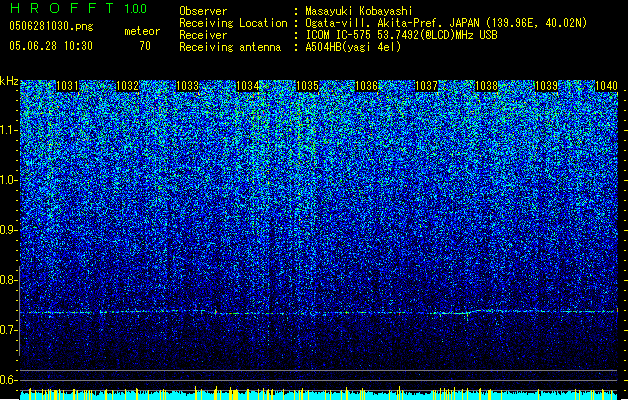Click the Receiving antenna label
Image resolution: width=629 pixels, height=400 pixels.
pos(230,47)
